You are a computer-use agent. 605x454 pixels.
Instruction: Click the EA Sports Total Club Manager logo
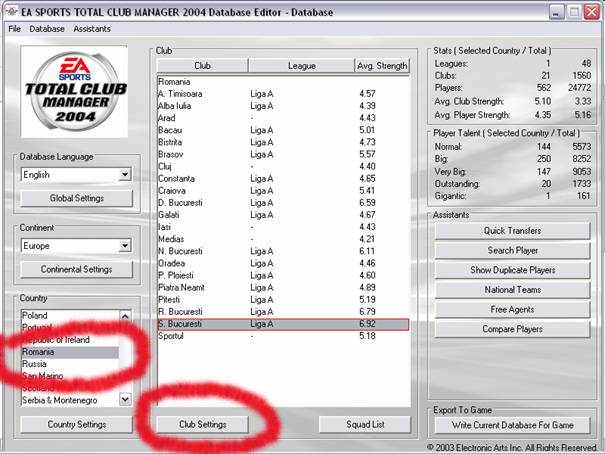coord(77,92)
